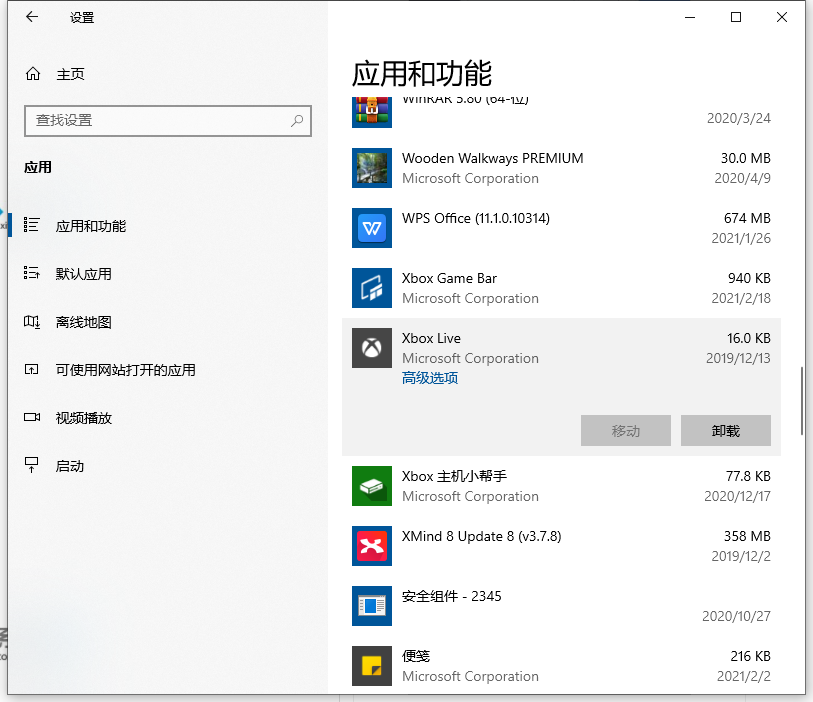Select the Xbox 主机小帮手 icon

(372, 486)
